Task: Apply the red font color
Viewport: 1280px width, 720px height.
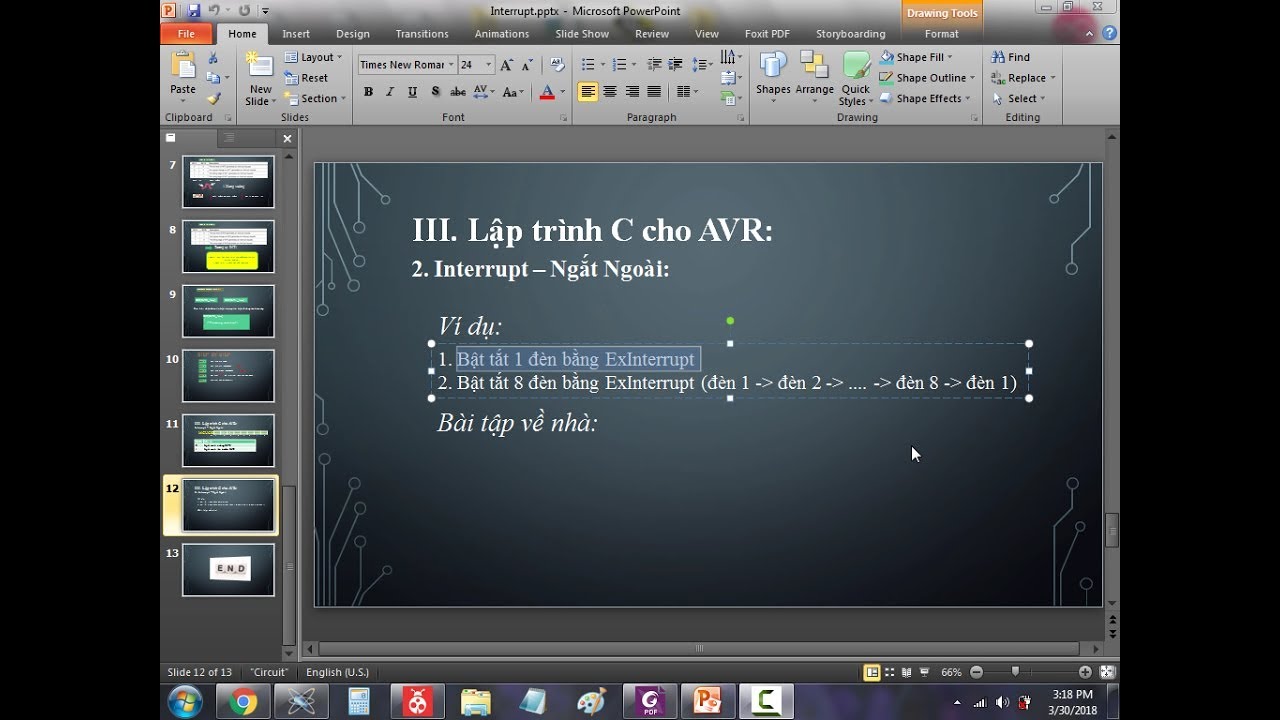Action: click(x=546, y=92)
